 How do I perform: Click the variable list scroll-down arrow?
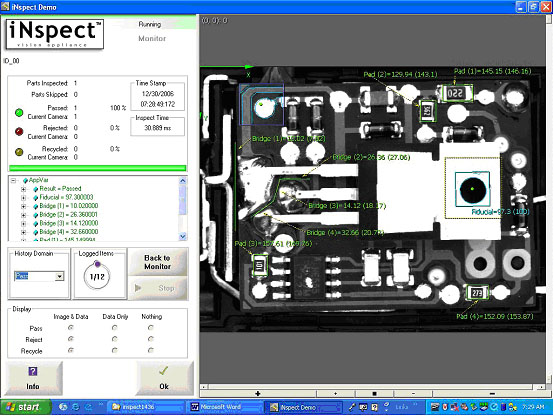pyautogui.click(x=183, y=236)
